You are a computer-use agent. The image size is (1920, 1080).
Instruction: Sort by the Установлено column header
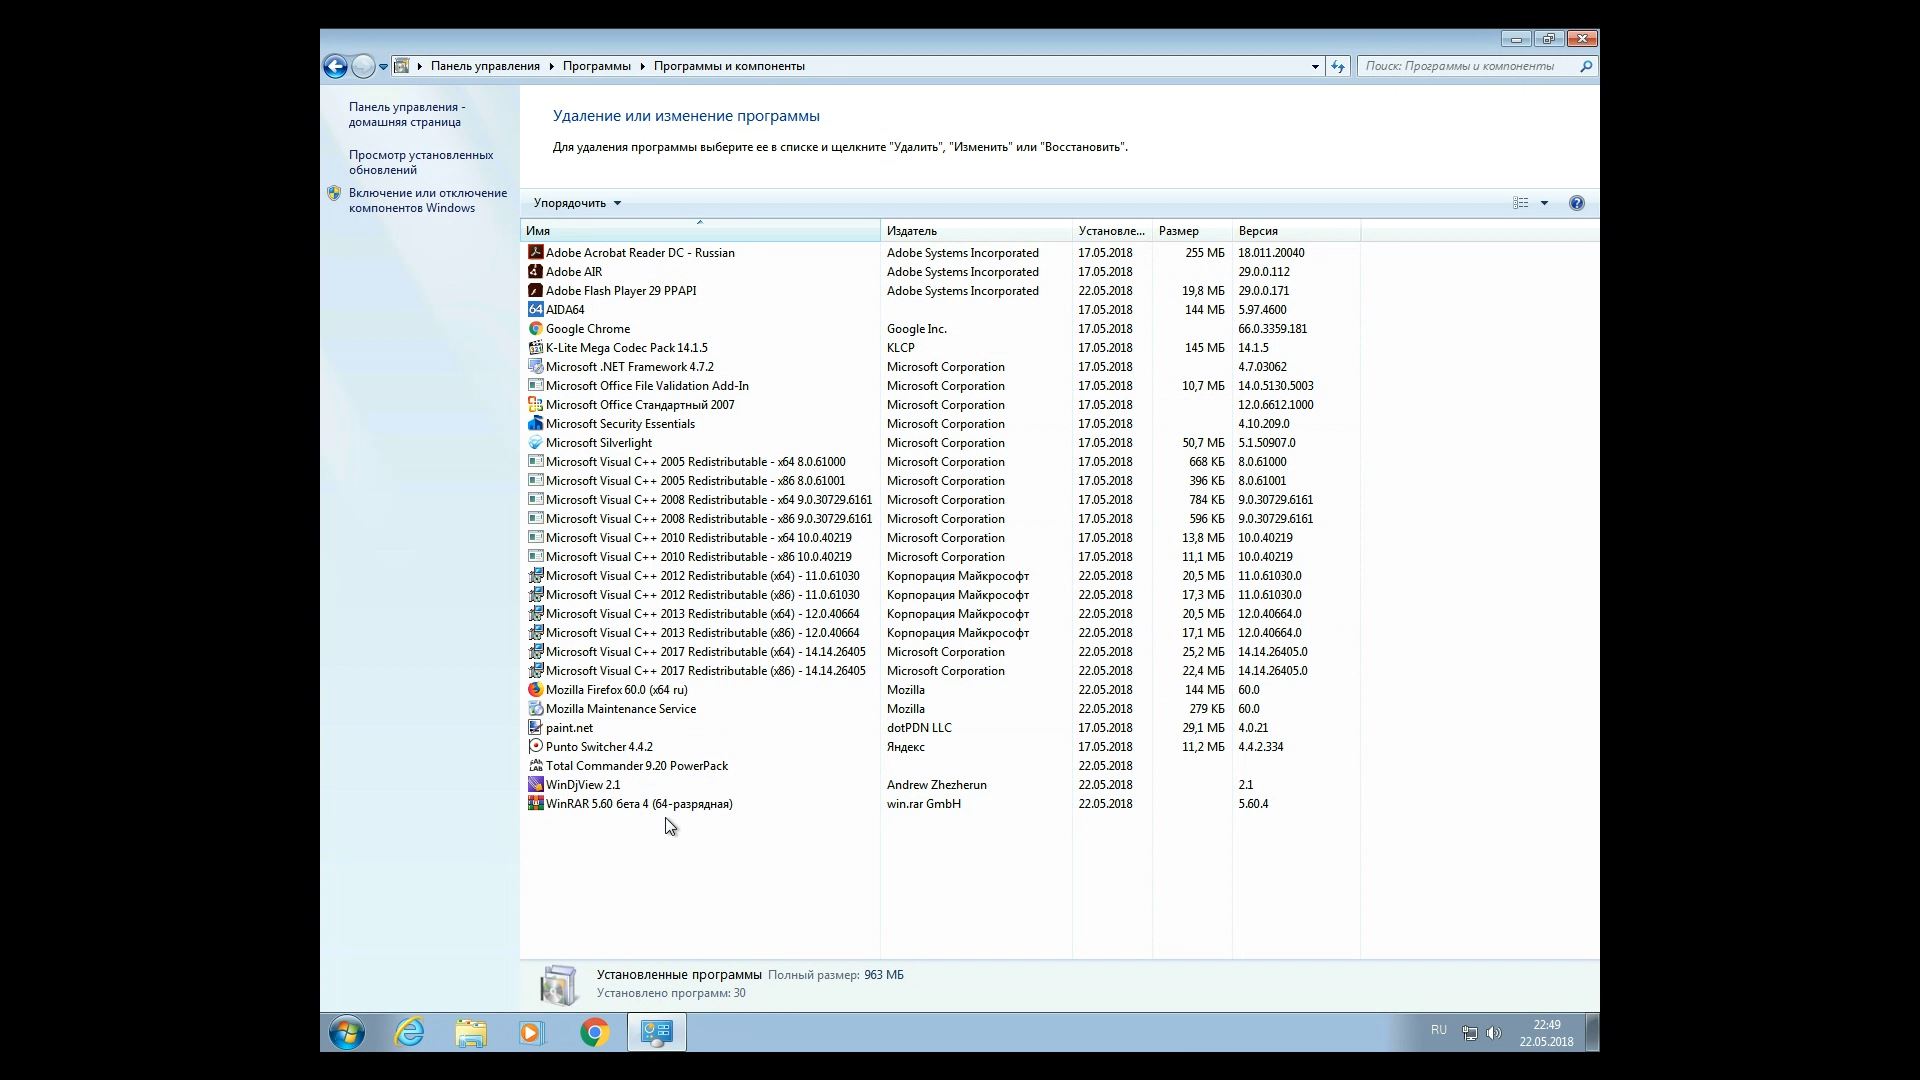[1112, 231]
